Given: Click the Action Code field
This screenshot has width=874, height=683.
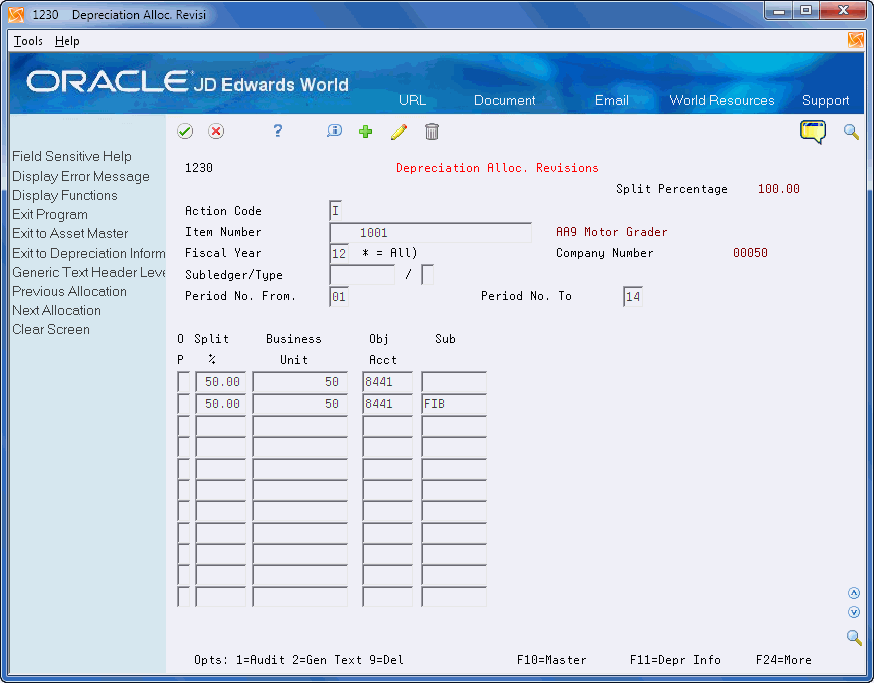Looking at the screenshot, I should click(x=336, y=211).
